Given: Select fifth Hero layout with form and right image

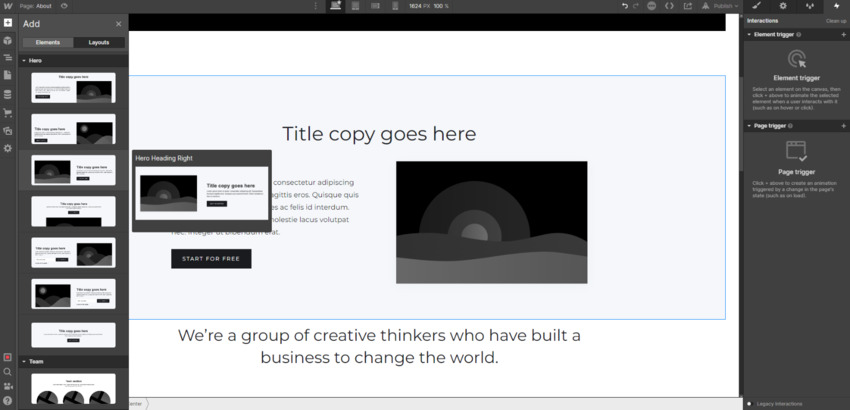Looking at the screenshot, I should pyautogui.click(x=73, y=253).
